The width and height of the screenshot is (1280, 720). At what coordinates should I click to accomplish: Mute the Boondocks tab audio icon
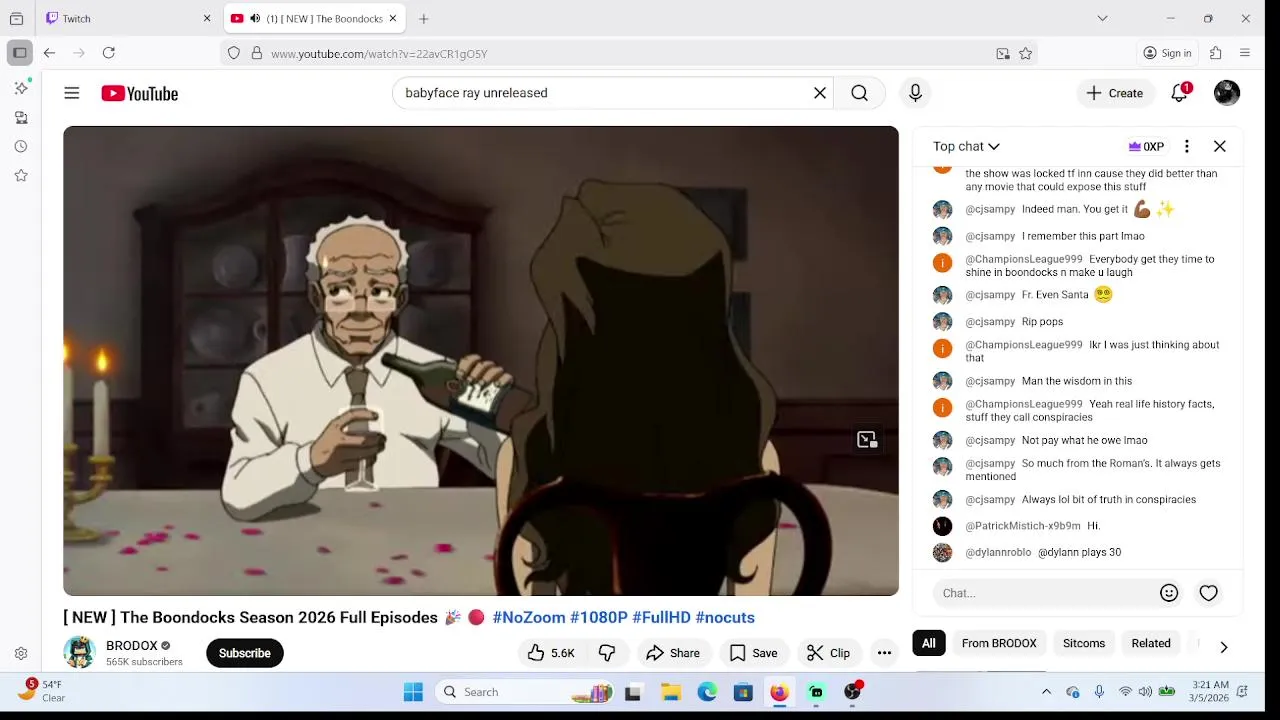(x=255, y=18)
